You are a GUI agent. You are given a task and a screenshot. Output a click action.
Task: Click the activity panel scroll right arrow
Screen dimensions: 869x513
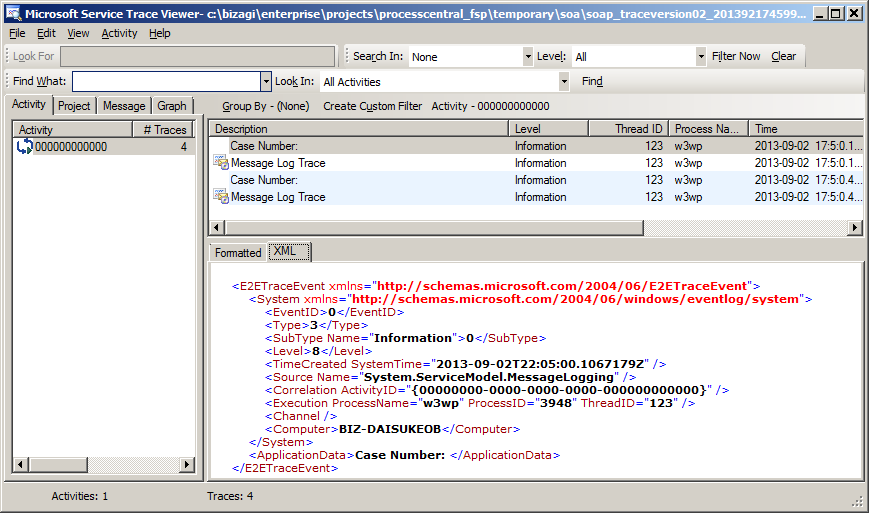pyautogui.click(x=187, y=464)
